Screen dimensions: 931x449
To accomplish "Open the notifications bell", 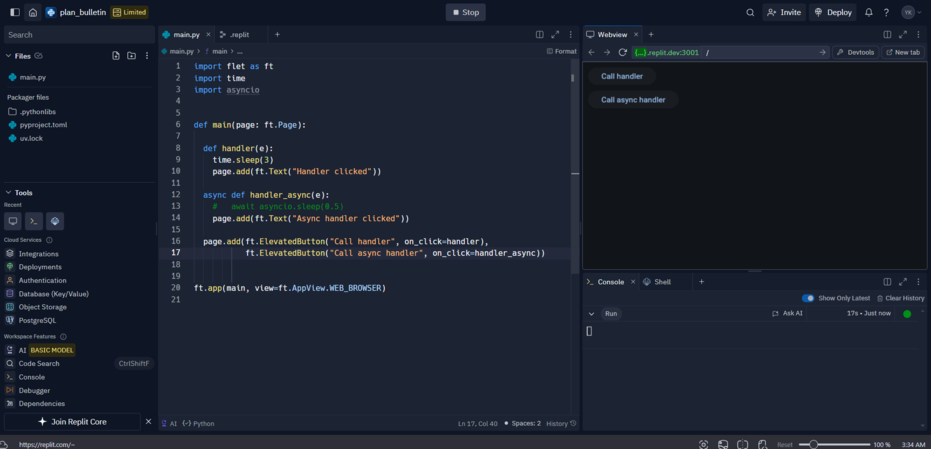I will coord(868,12).
